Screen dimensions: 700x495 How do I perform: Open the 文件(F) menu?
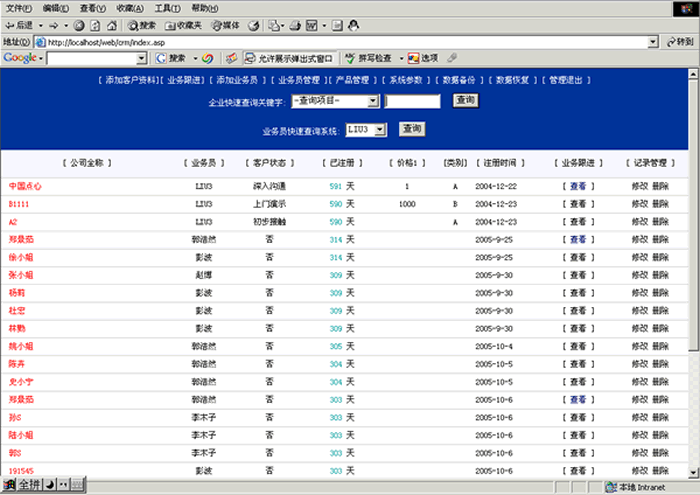click(x=18, y=8)
